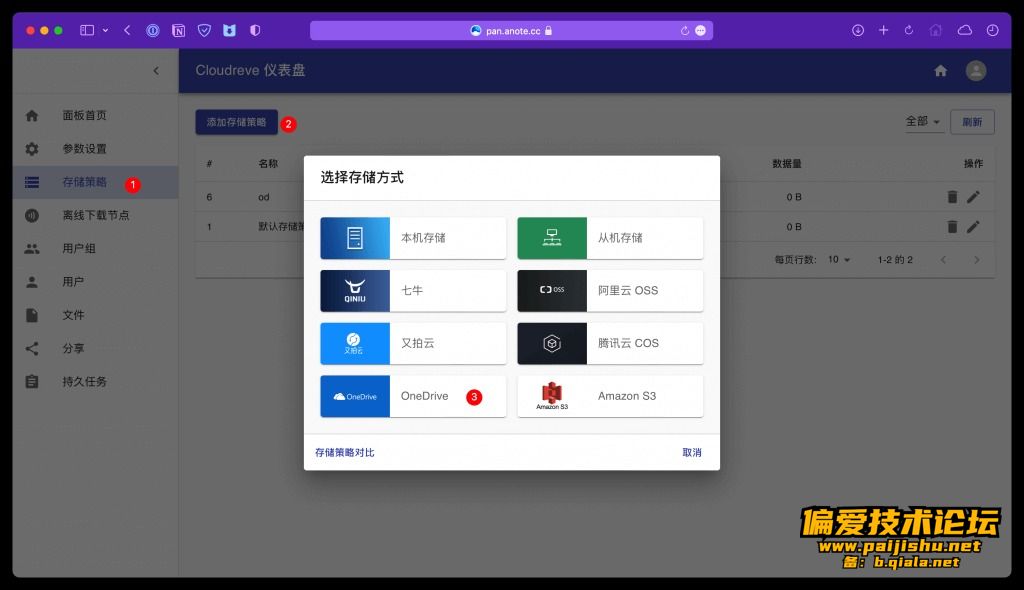Click the home icon in the dashboard header
Image resolution: width=1024 pixels, height=590 pixels.
click(940, 71)
